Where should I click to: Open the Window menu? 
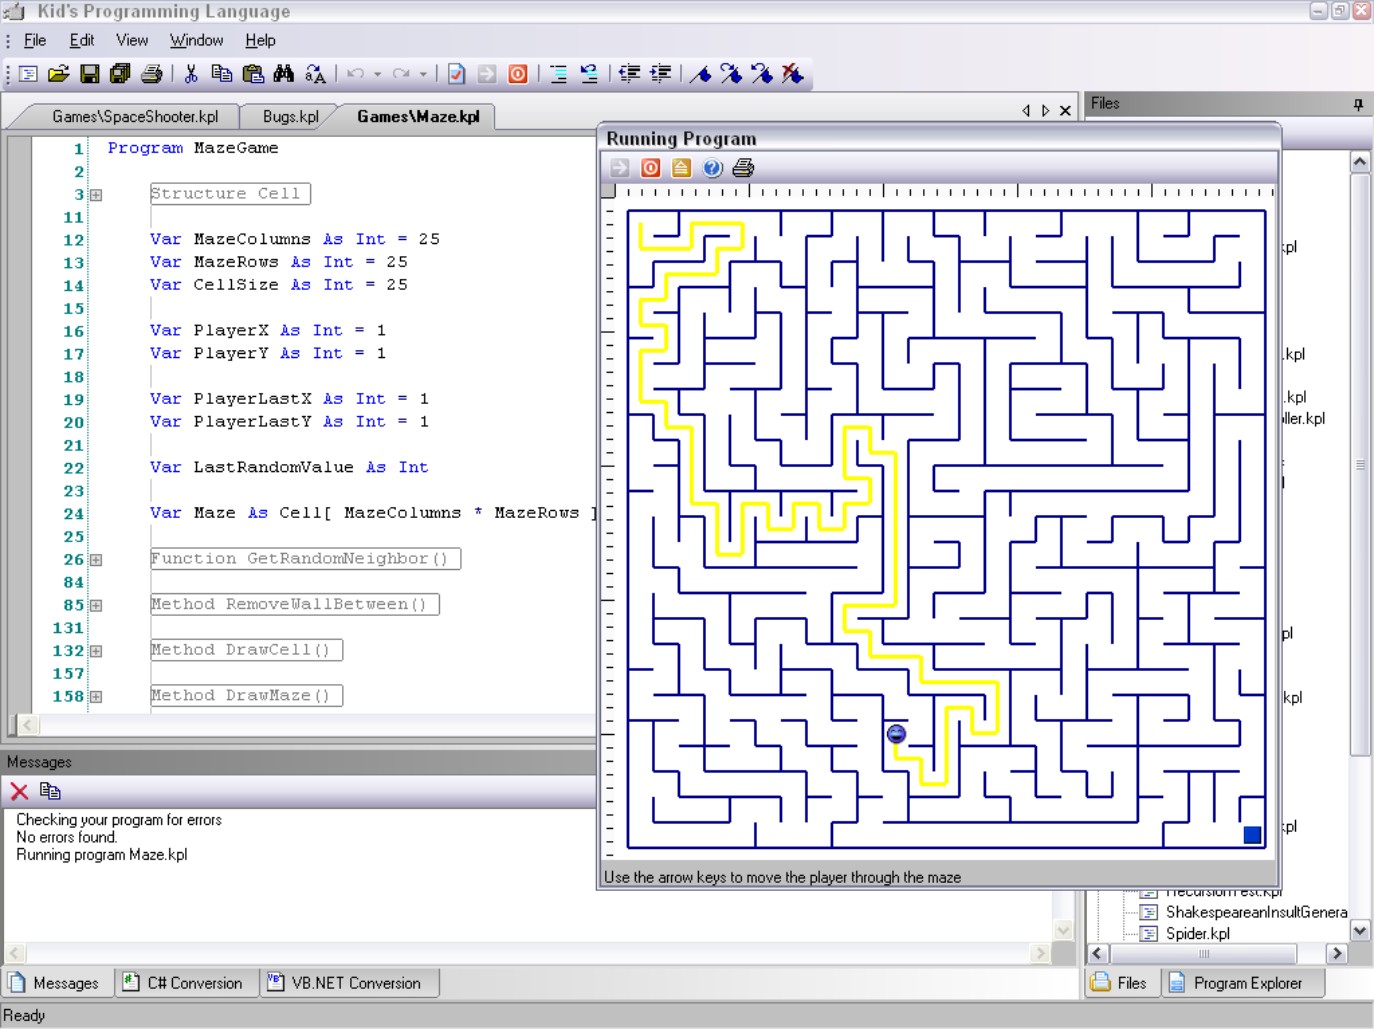point(196,40)
